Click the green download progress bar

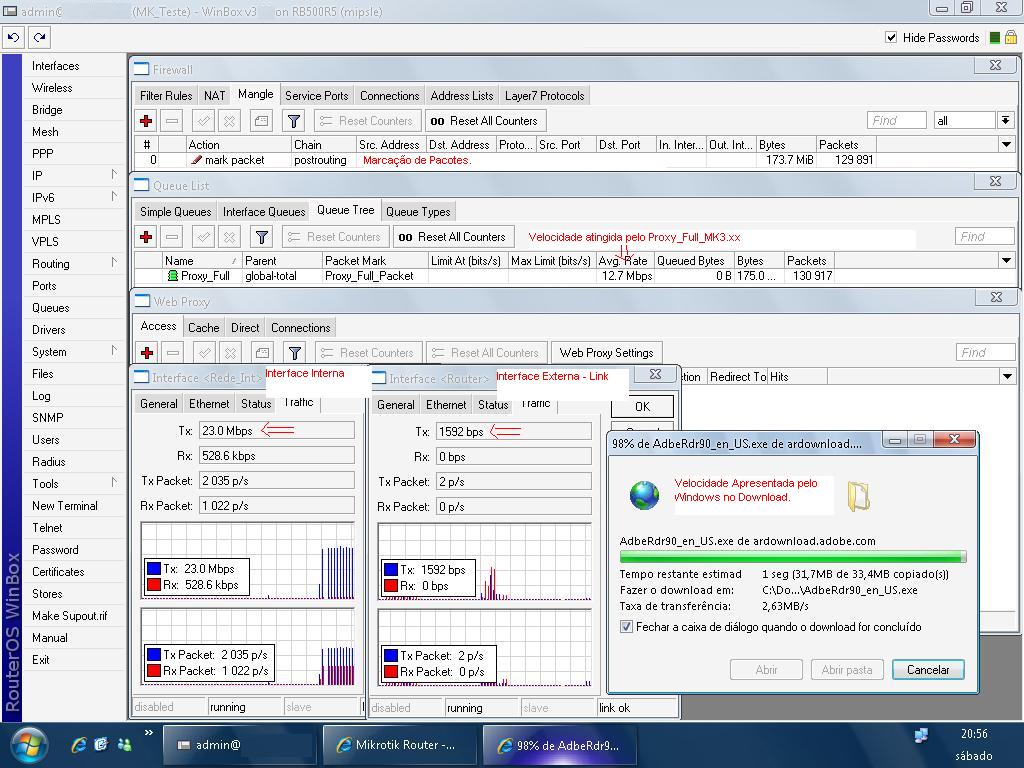(x=792, y=556)
